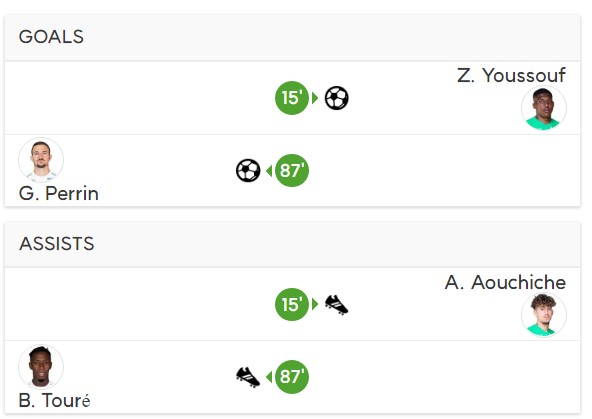This screenshot has height=419, width=592.
Task: Click the boot icon next to 15' assist
Action: coord(336,305)
